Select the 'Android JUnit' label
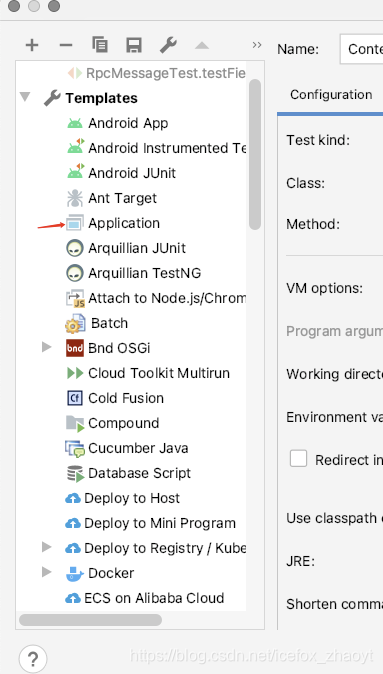This screenshot has width=383, height=674. coord(132,173)
